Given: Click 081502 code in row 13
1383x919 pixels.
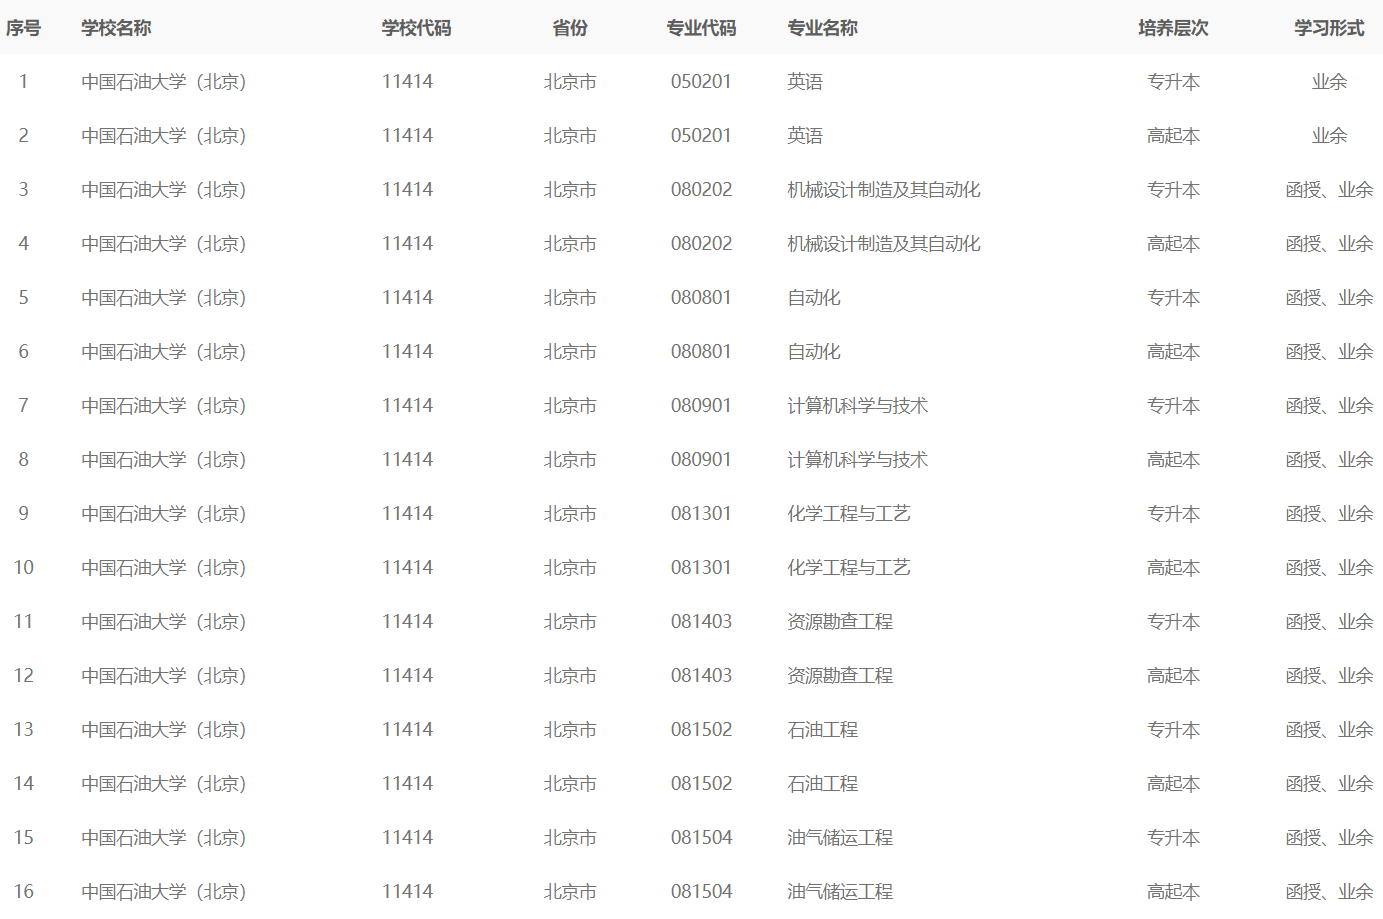Looking at the screenshot, I should 701,730.
